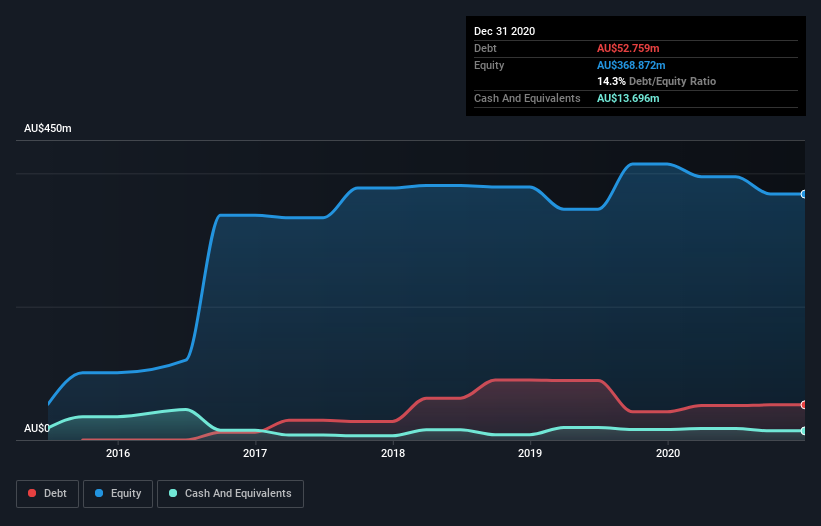The image size is (821, 526).
Task: Click the teal Cash legend dot
Action: (173, 493)
